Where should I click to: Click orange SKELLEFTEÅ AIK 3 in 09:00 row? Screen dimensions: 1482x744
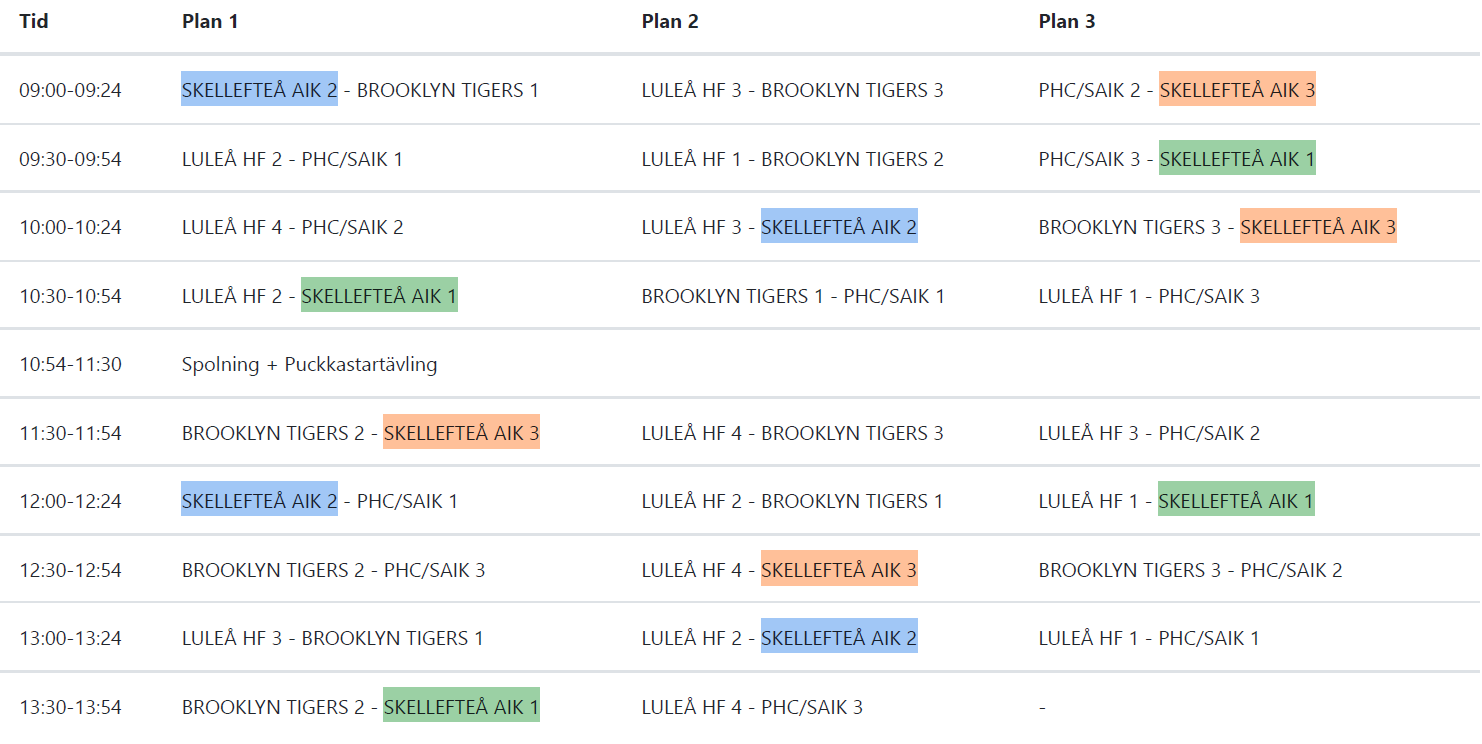pyautogui.click(x=1237, y=90)
